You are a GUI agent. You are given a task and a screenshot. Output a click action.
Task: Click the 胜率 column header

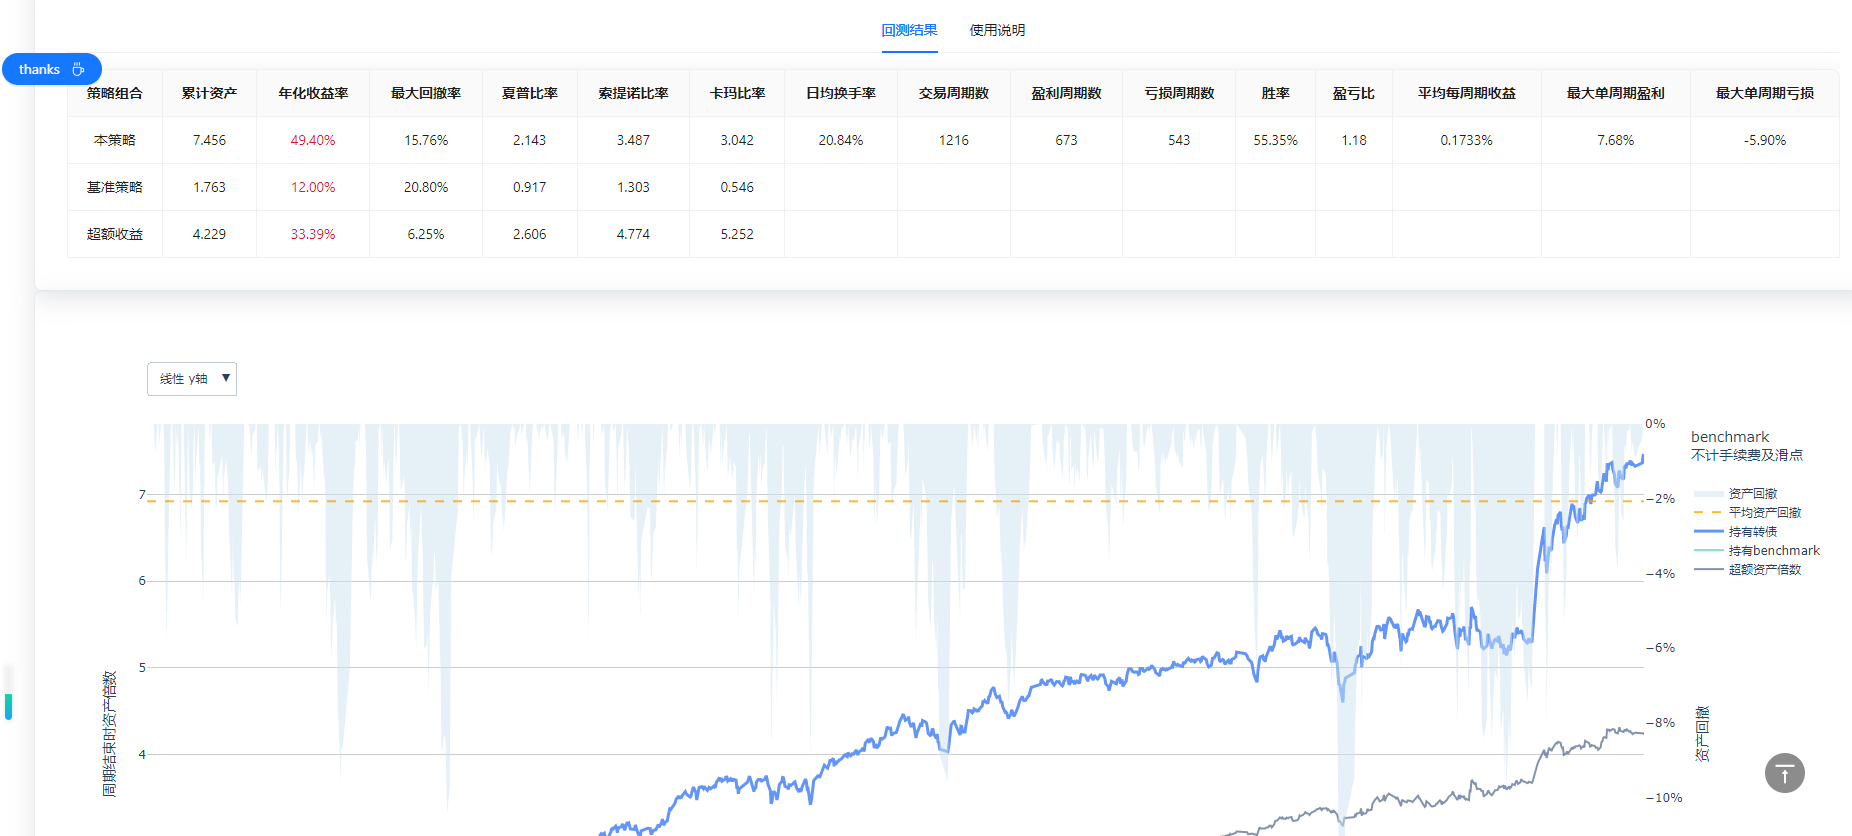coord(1275,93)
